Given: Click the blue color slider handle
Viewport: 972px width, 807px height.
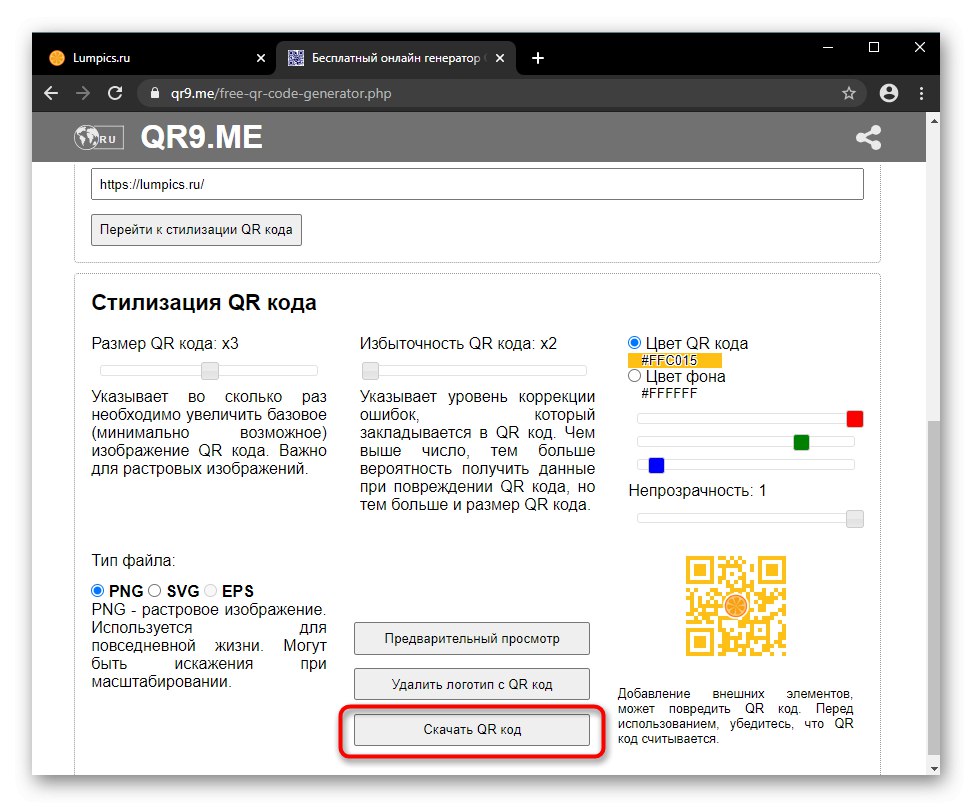Looking at the screenshot, I should (x=656, y=465).
